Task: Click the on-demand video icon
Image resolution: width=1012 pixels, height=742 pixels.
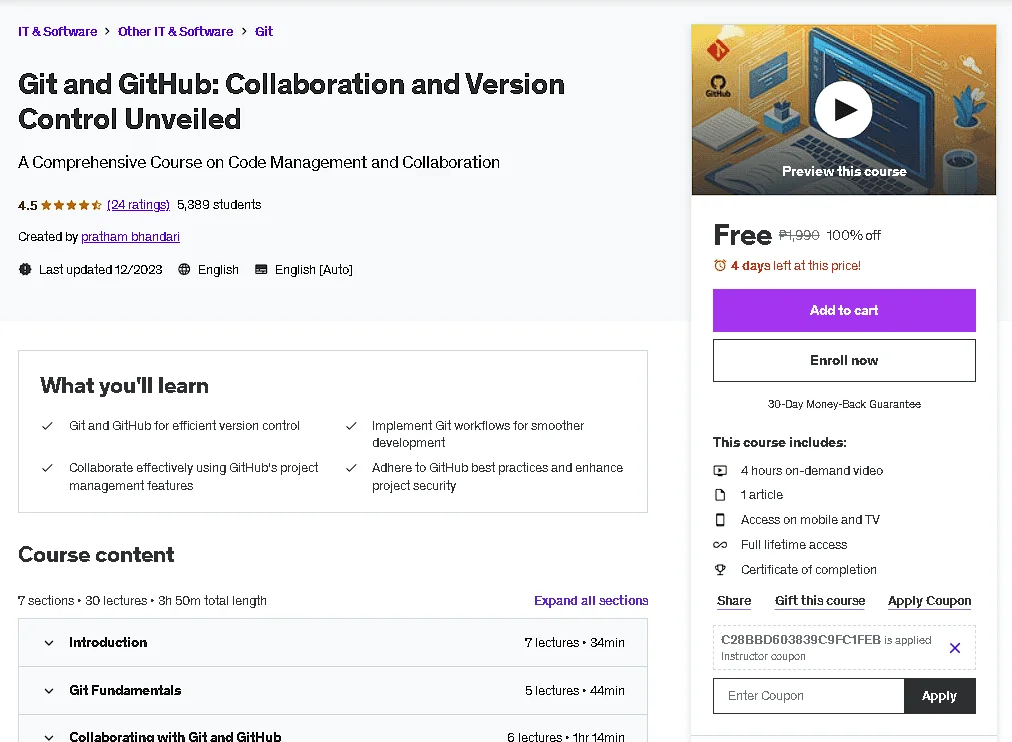Action: click(x=720, y=470)
